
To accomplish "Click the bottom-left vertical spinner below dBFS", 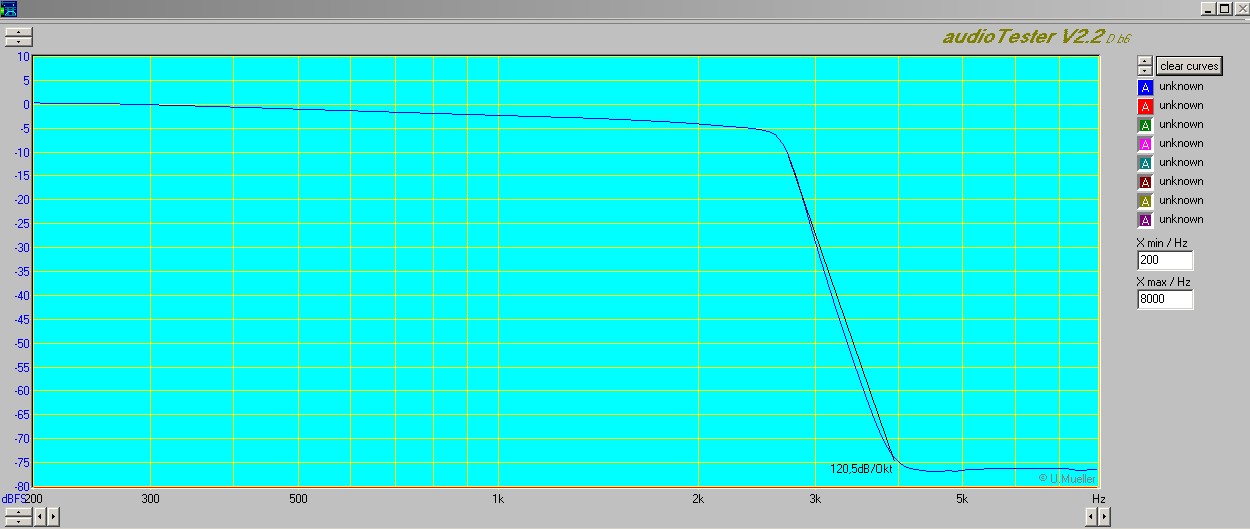I will [x=18, y=517].
